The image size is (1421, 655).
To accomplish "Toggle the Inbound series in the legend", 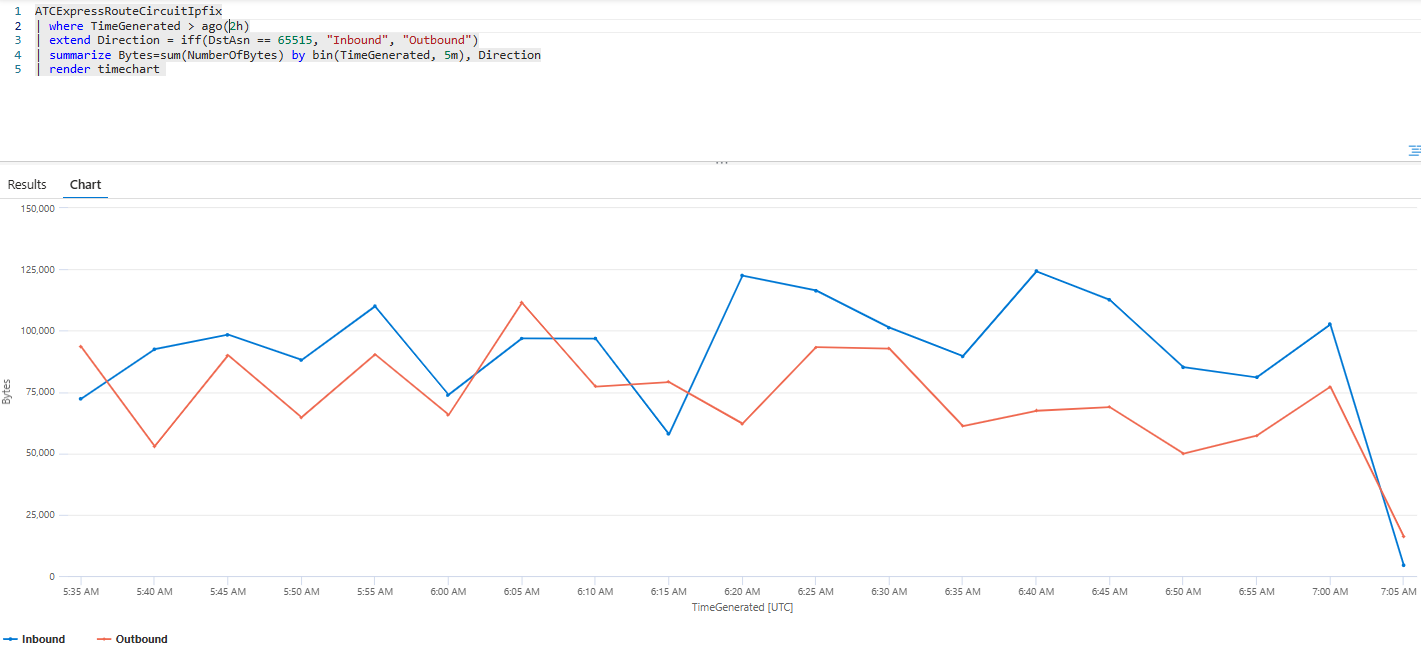I will [x=40, y=638].
